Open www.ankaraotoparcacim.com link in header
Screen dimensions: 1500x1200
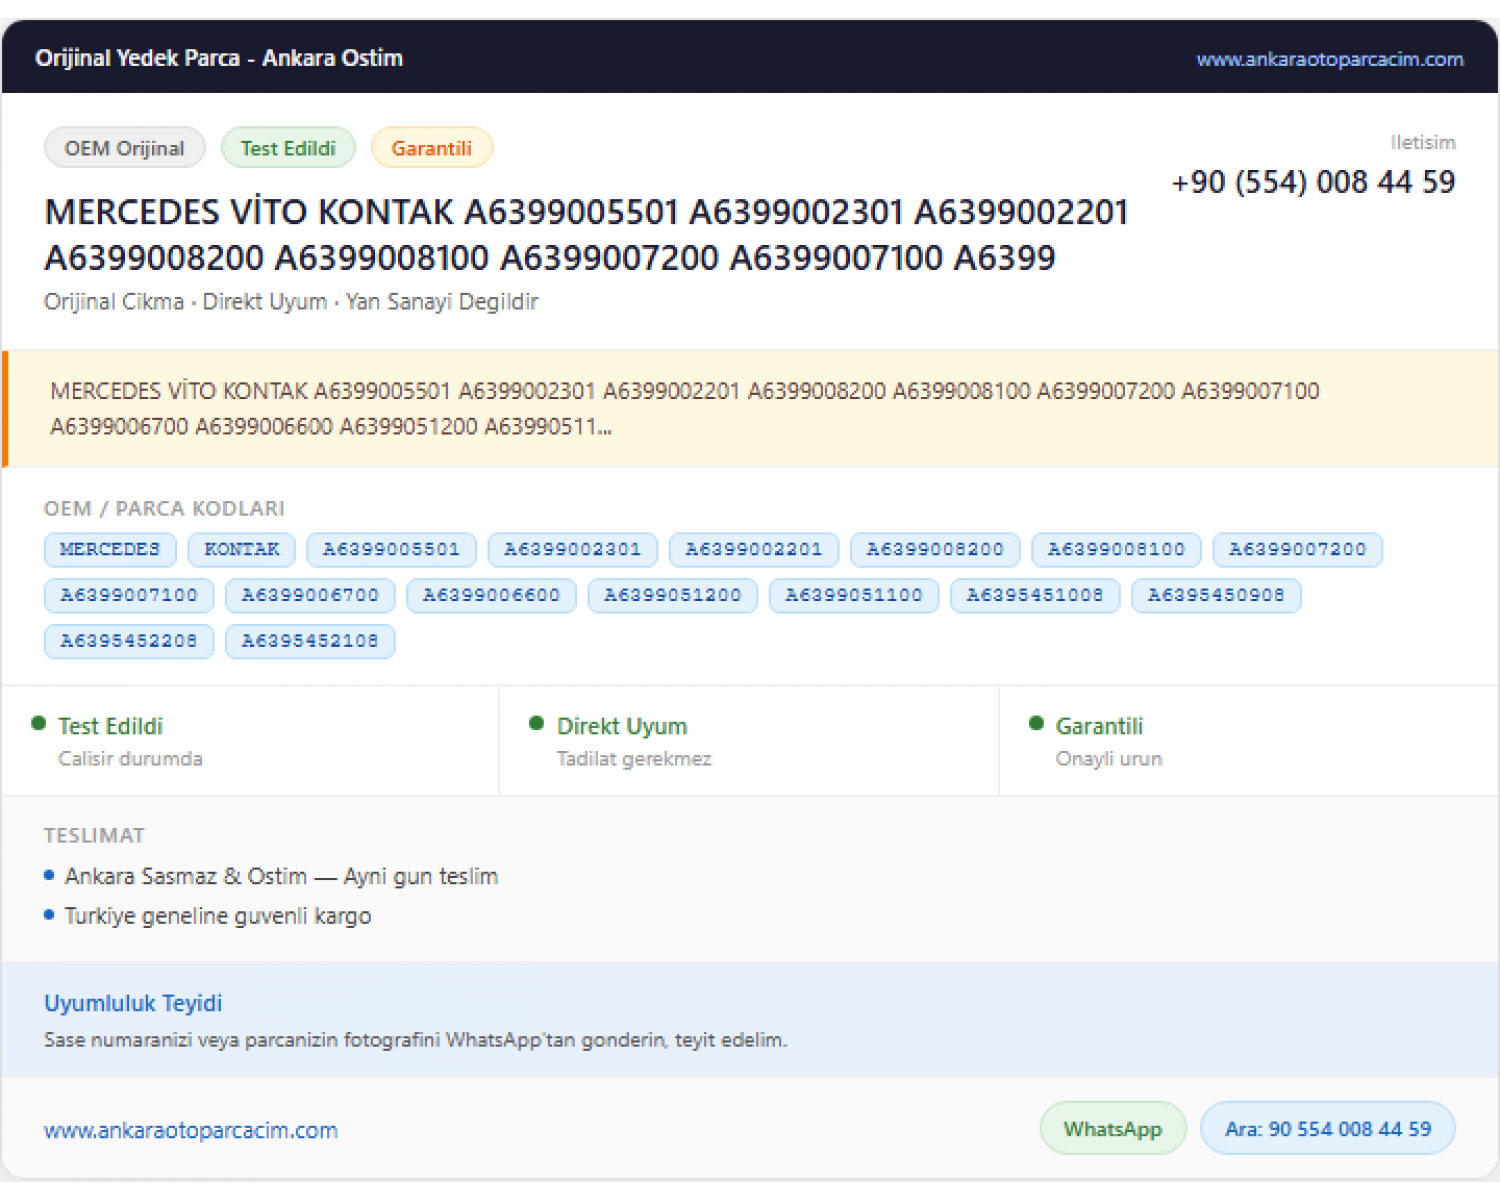1330,59
